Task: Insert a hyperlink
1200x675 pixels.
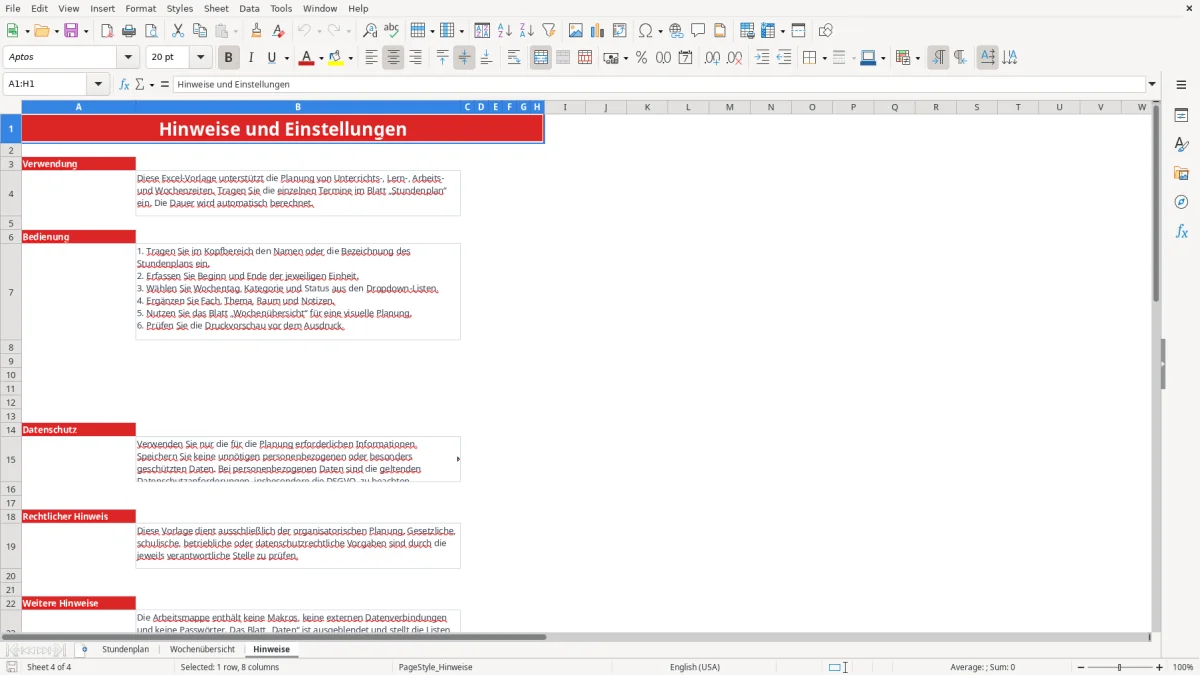Action: 677,31
